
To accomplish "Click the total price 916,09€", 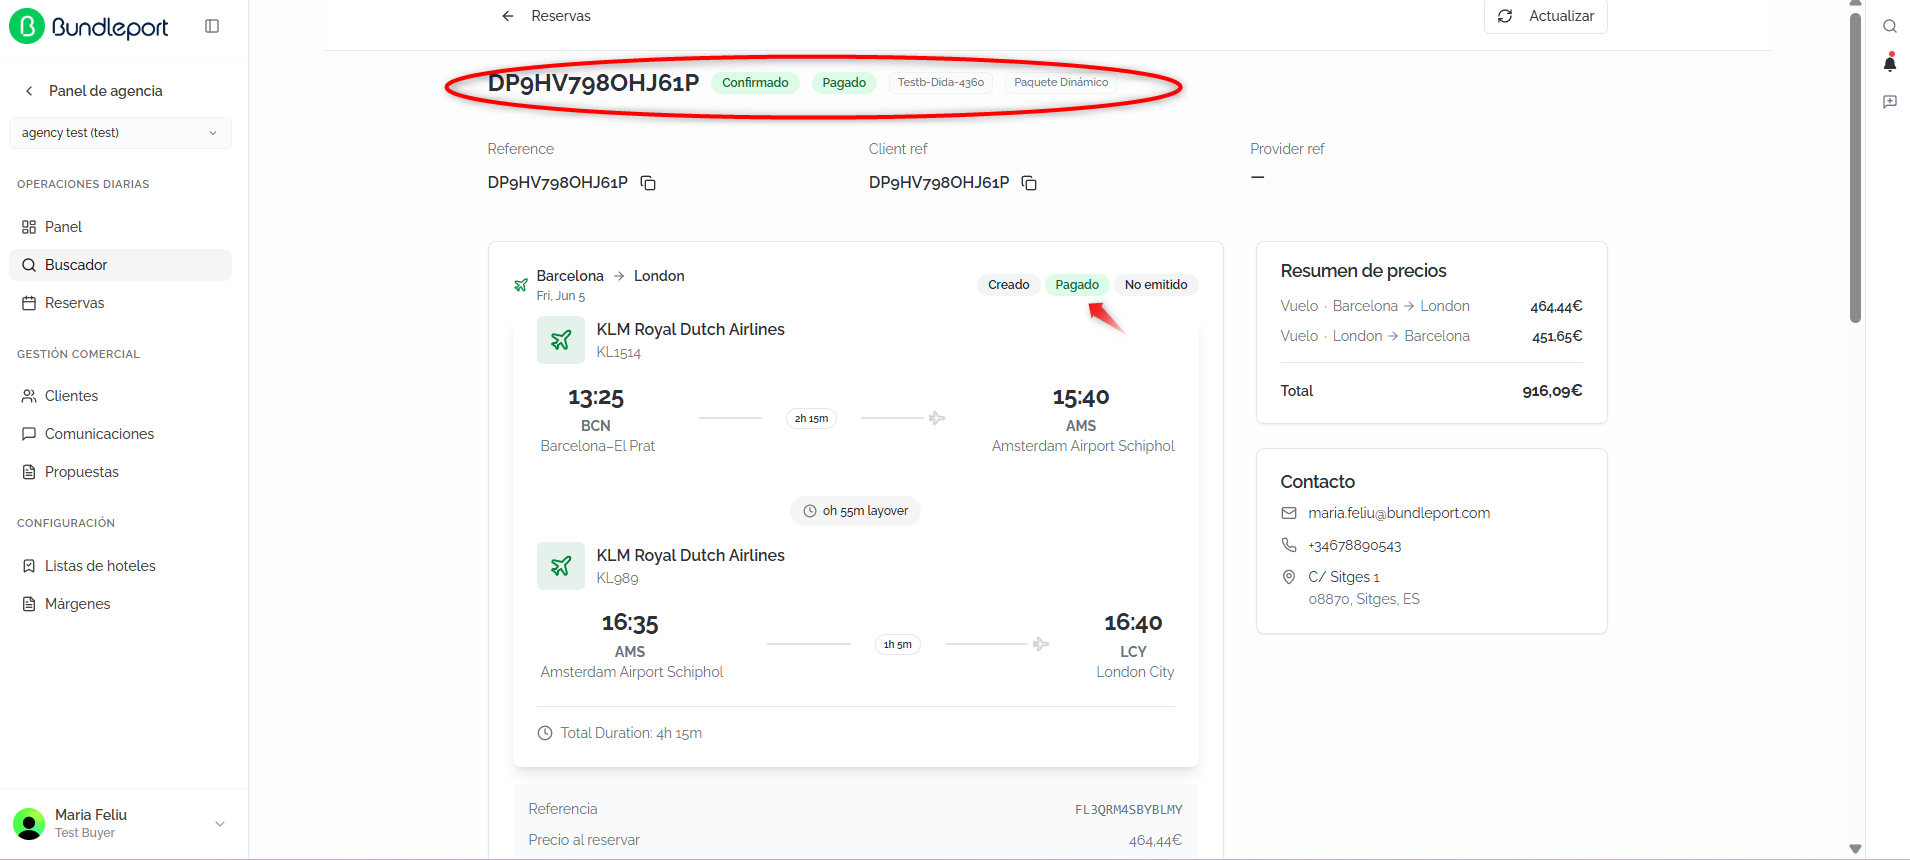I will 1552,391.
